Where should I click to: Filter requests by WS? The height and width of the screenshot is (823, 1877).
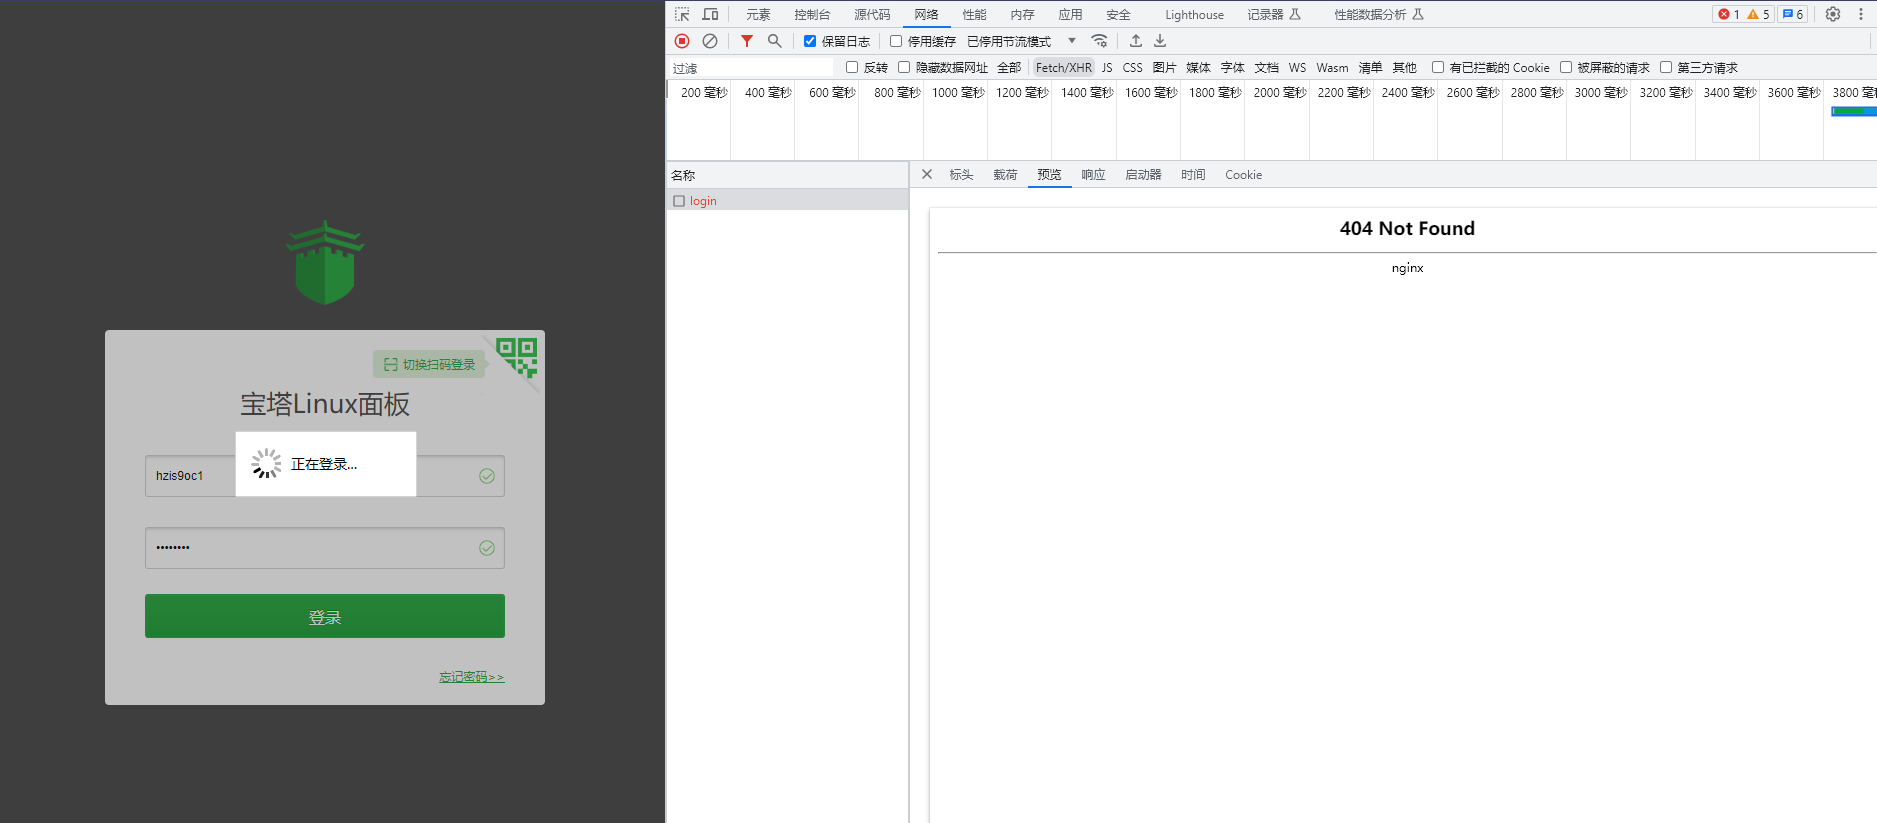[1297, 67]
